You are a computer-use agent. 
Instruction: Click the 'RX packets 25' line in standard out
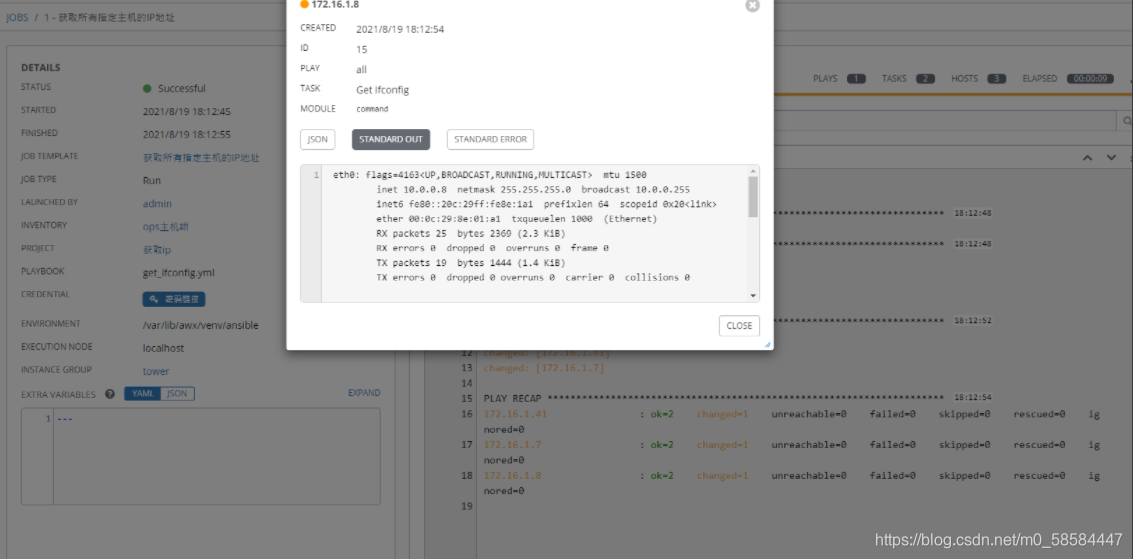coord(470,233)
